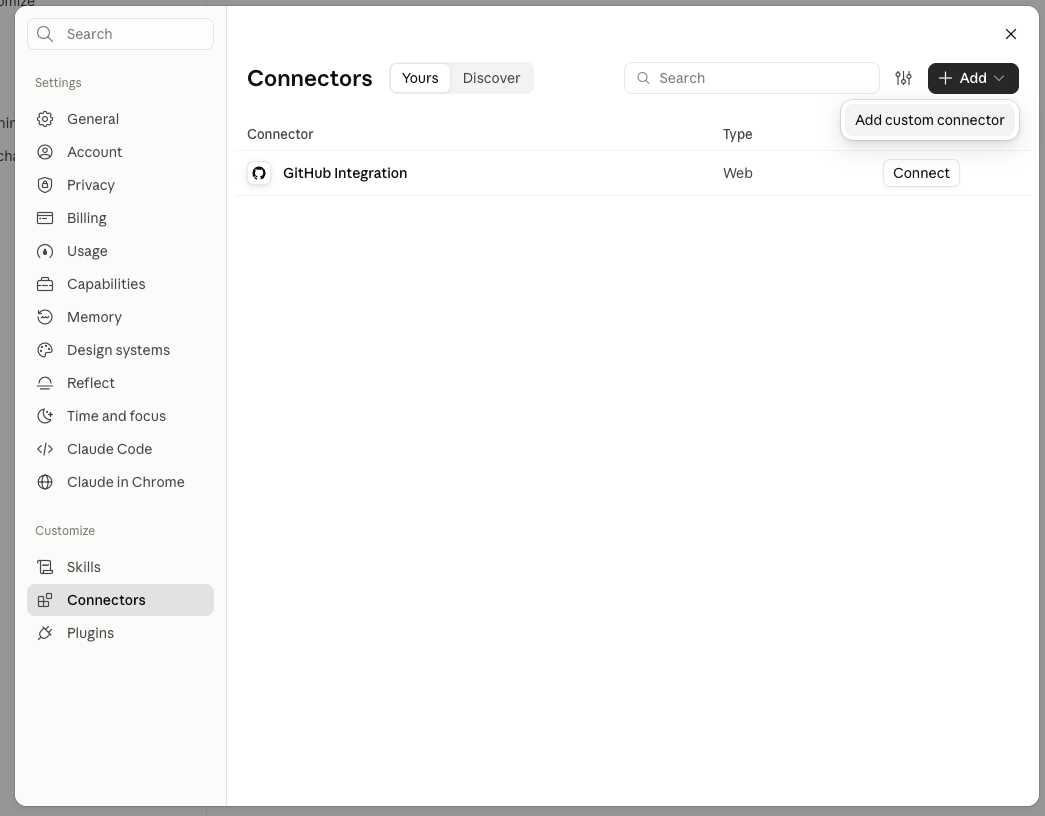Screen dimensions: 1045x816
Task: Click the magnifier icon in sidebar search
Action: click(x=45, y=34)
